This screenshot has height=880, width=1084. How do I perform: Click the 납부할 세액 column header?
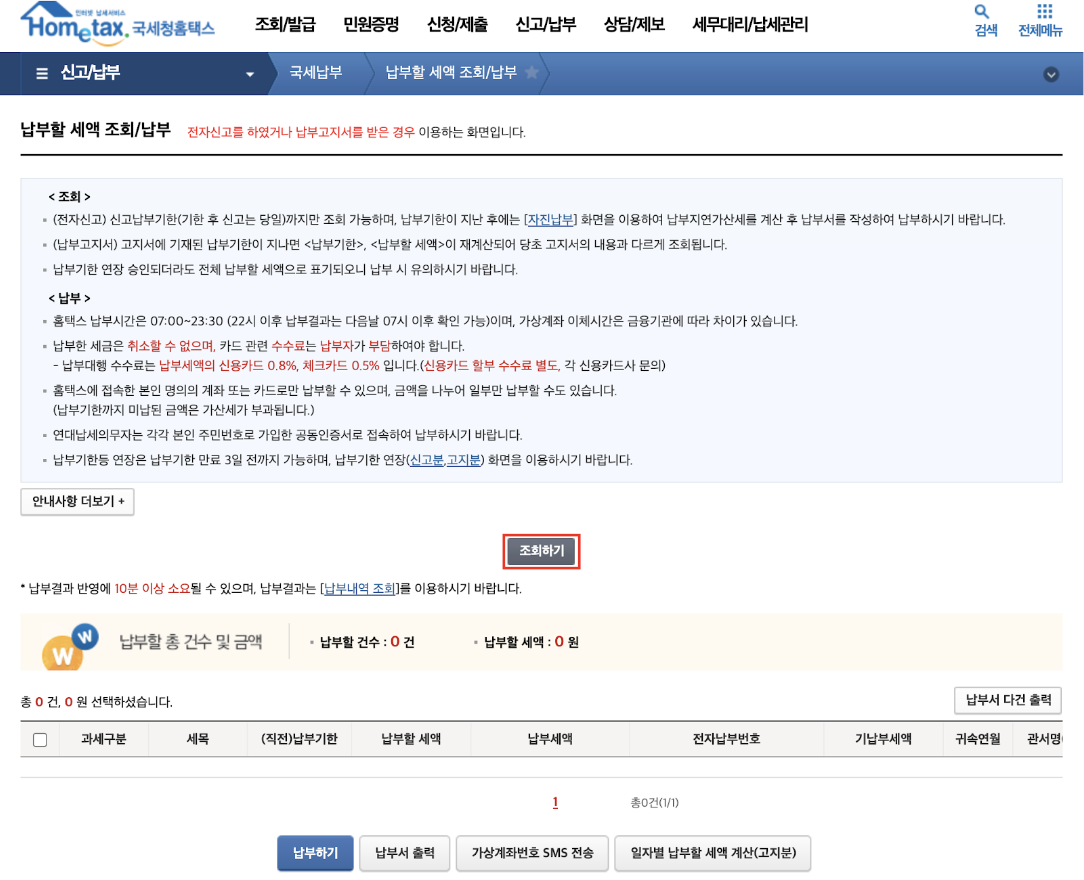[x=411, y=739]
